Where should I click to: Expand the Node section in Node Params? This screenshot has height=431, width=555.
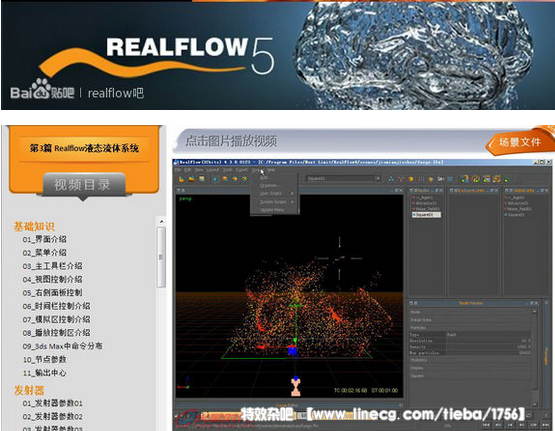coord(470,312)
